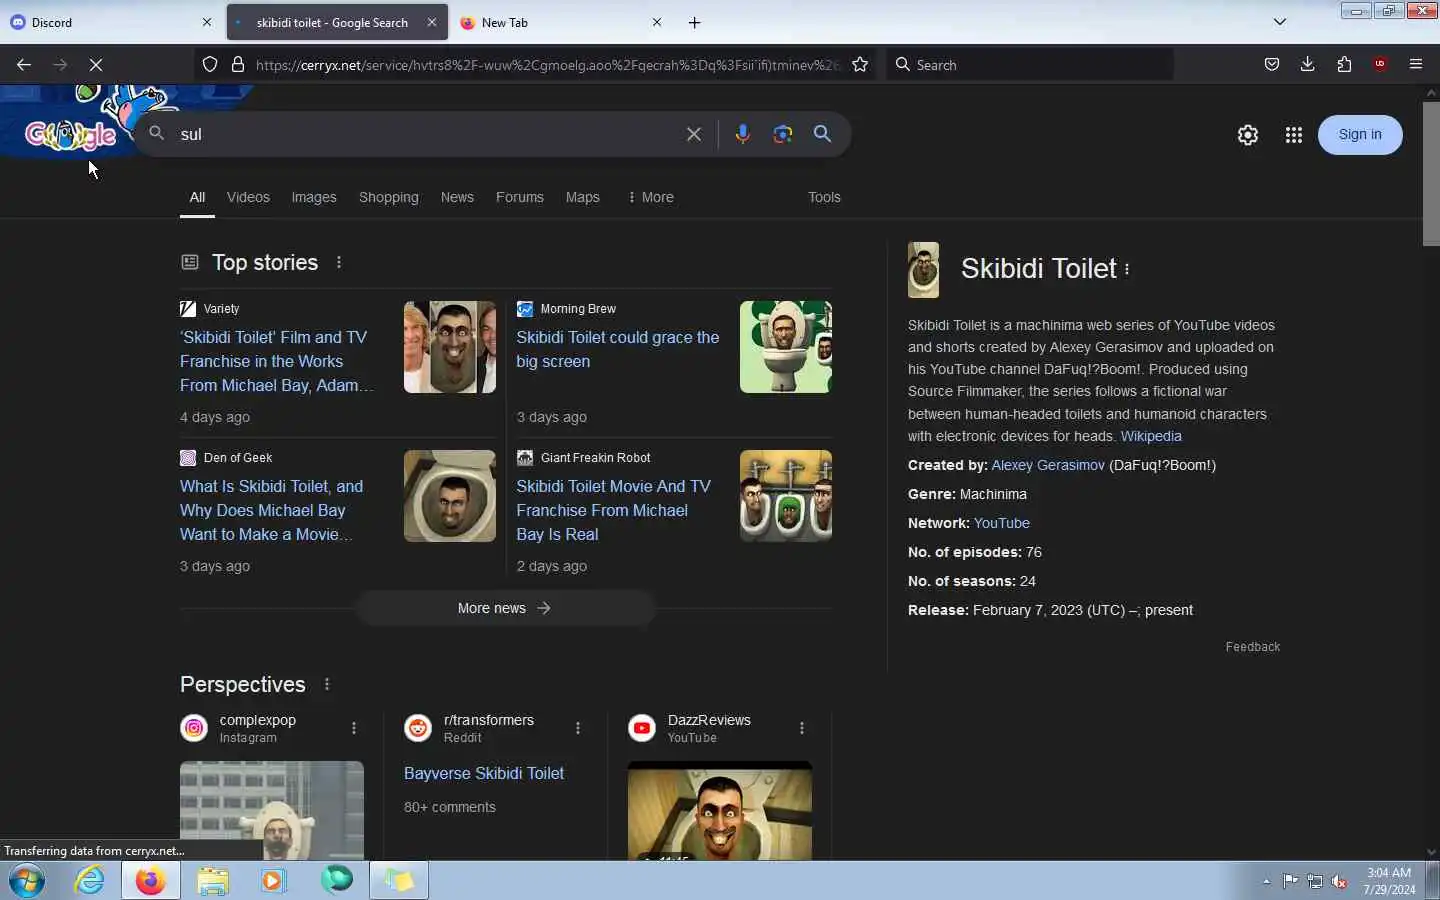The image size is (1440, 900).
Task: Open a new browser tab
Action: click(x=695, y=22)
